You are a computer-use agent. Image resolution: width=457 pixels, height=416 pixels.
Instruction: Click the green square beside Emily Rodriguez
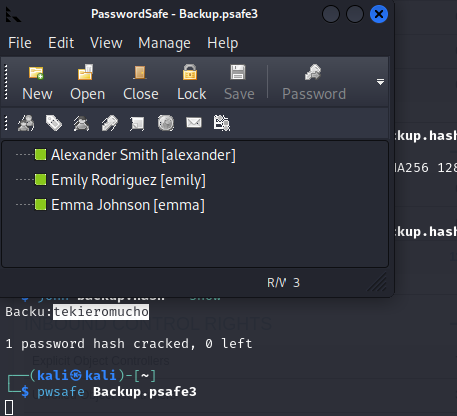(x=40, y=180)
